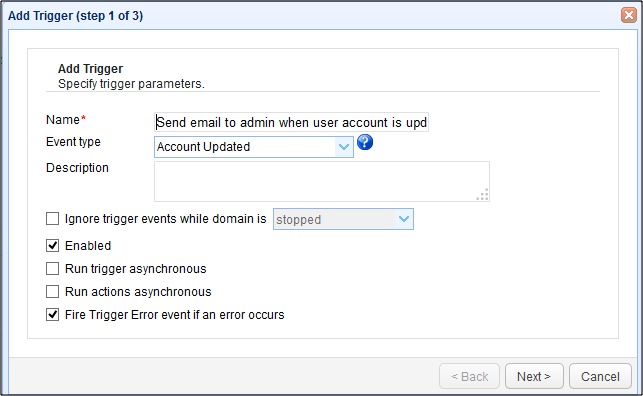The image size is (643, 396).
Task: Uncheck the Enabled checkbox
Action: (52, 246)
